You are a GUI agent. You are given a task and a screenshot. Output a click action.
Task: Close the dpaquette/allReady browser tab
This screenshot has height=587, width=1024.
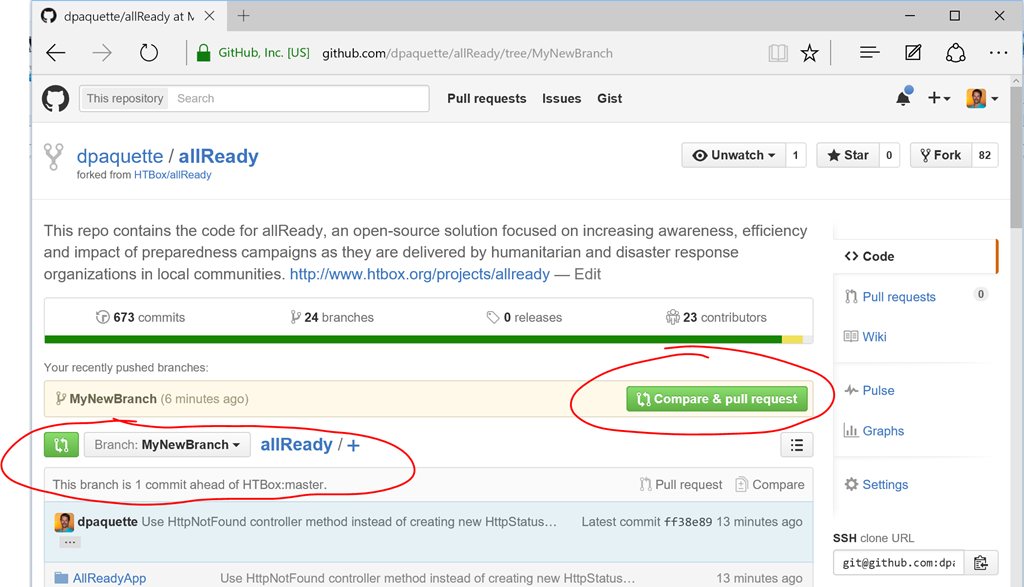(x=210, y=16)
